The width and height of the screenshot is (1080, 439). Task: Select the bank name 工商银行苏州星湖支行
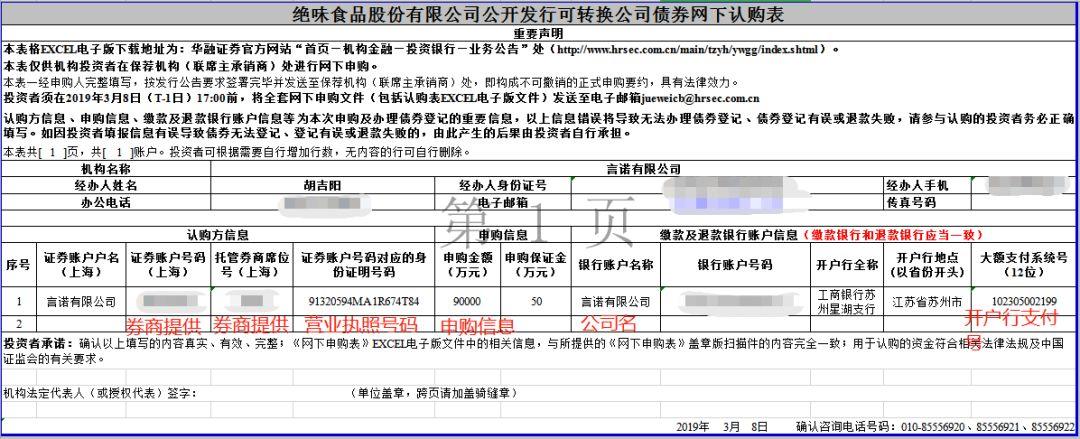tap(847, 302)
